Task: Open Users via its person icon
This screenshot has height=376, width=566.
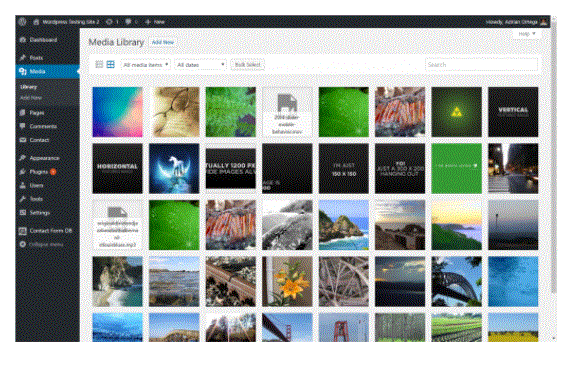Action: [23, 185]
